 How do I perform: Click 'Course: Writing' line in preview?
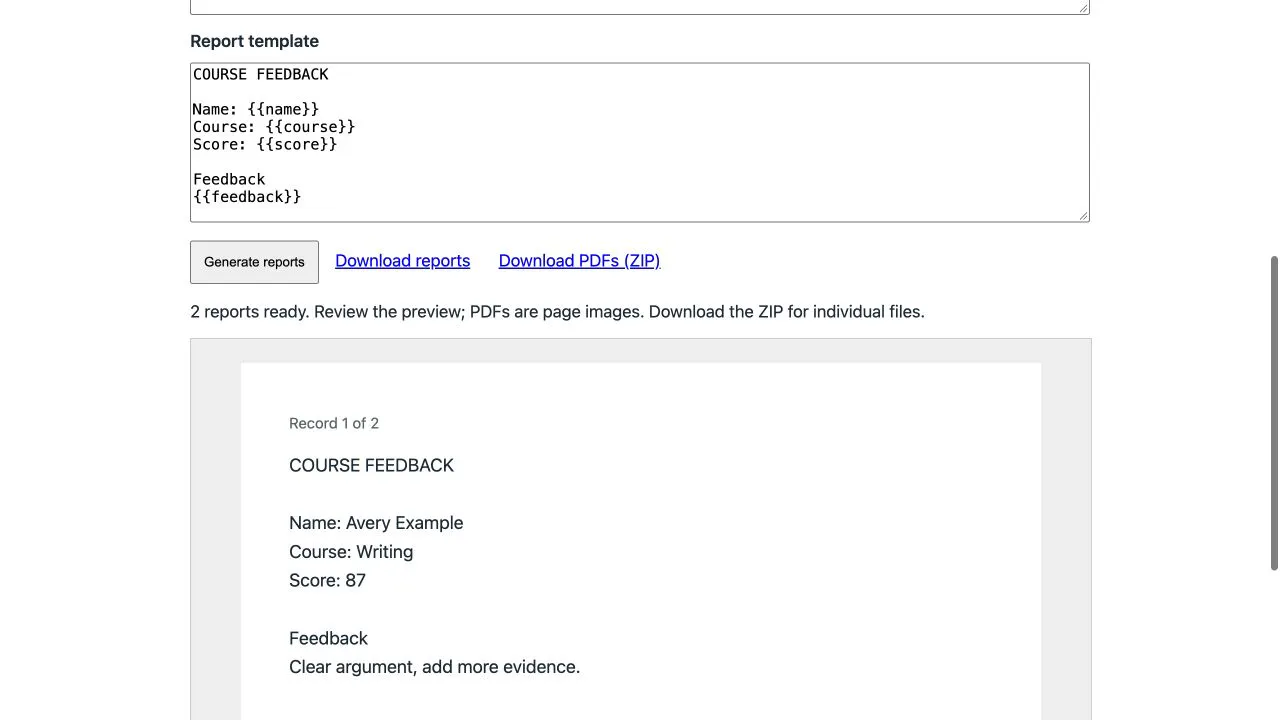click(x=351, y=552)
